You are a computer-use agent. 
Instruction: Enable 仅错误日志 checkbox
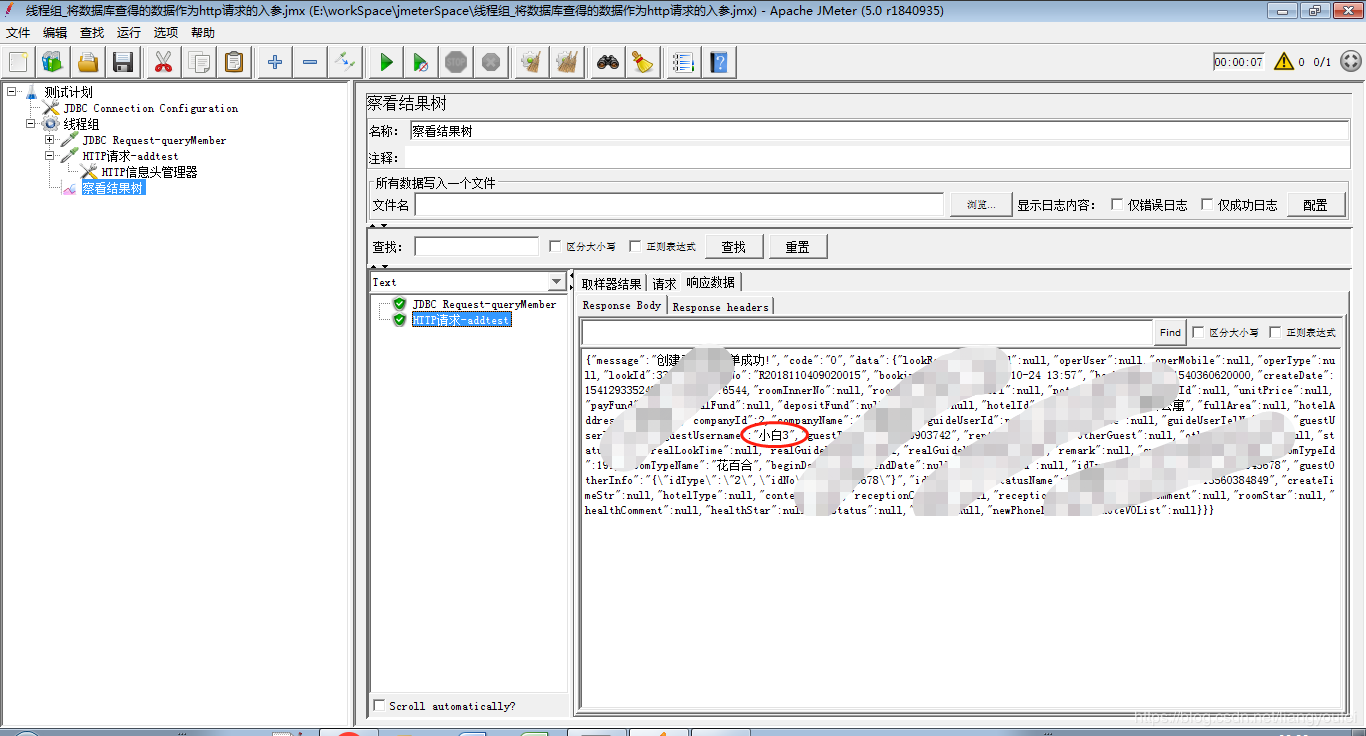point(1117,204)
